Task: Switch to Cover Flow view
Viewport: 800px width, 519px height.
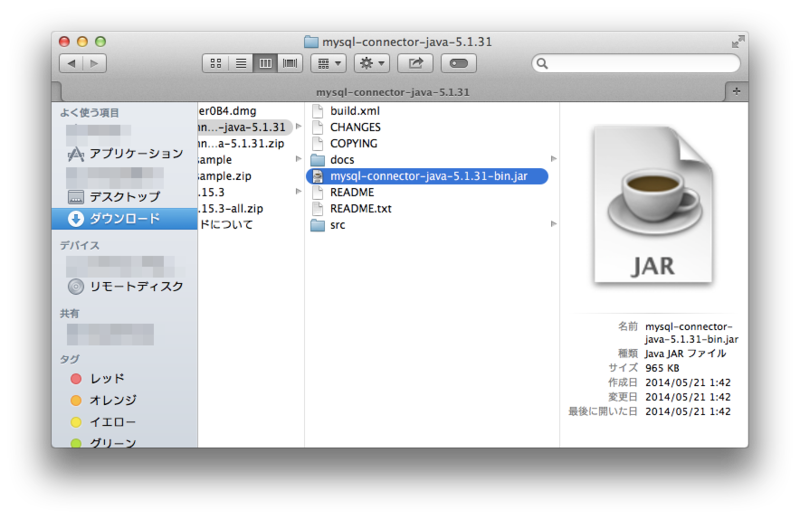Action: coord(290,63)
